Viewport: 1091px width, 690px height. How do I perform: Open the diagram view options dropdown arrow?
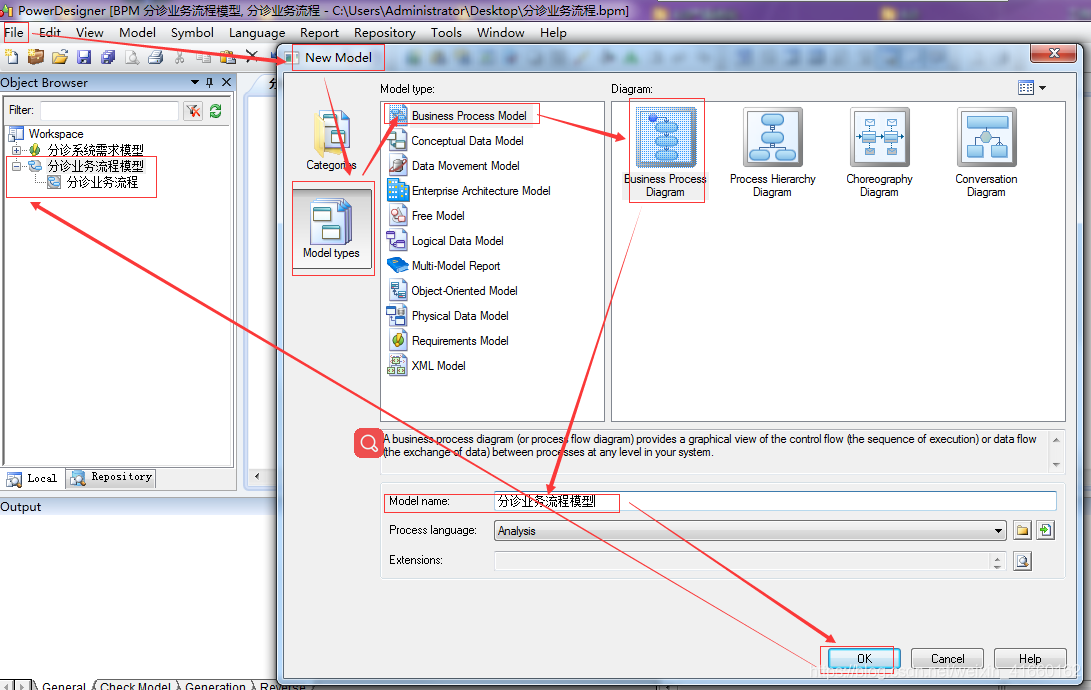pyautogui.click(x=1042, y=88)
